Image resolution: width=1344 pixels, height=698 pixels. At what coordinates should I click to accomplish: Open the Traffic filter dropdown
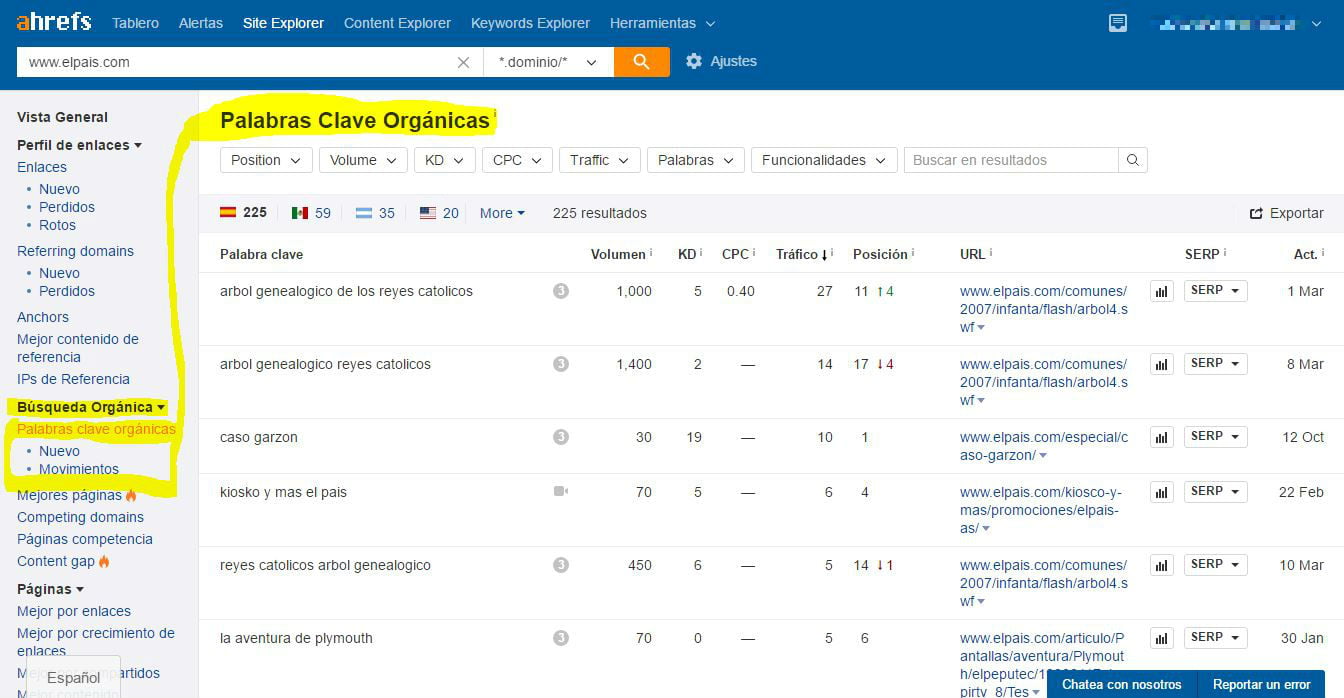(600, 160)
